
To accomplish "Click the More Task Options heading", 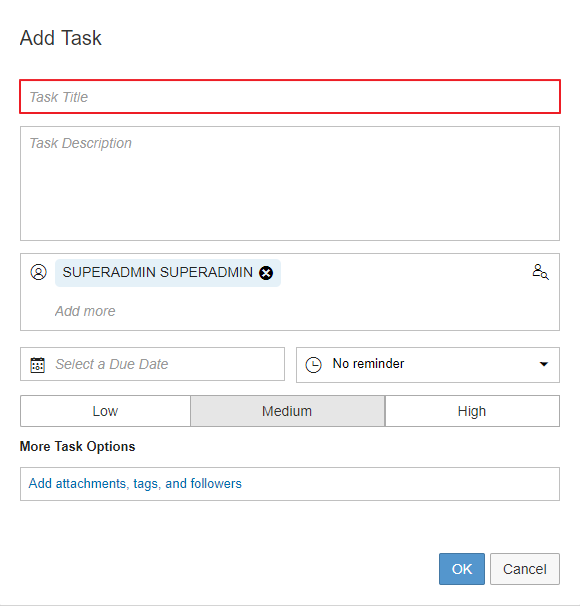I will click(78, 446).
